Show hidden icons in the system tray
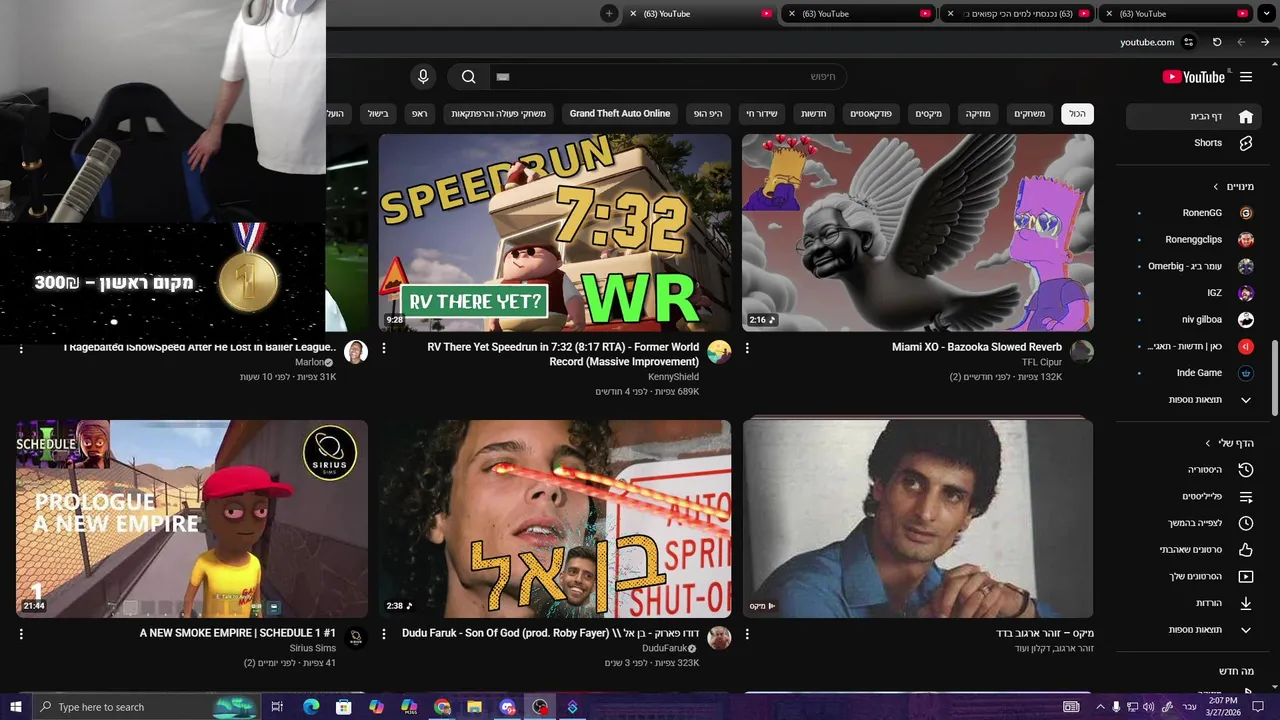This screenshot has width=1280, height=720. [1100, 707]
